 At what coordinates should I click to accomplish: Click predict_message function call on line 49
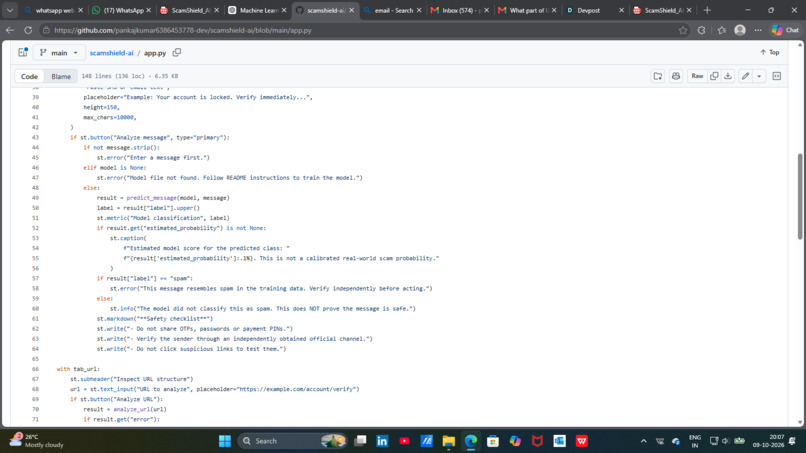pyautogui.click(x=151, y=198)
